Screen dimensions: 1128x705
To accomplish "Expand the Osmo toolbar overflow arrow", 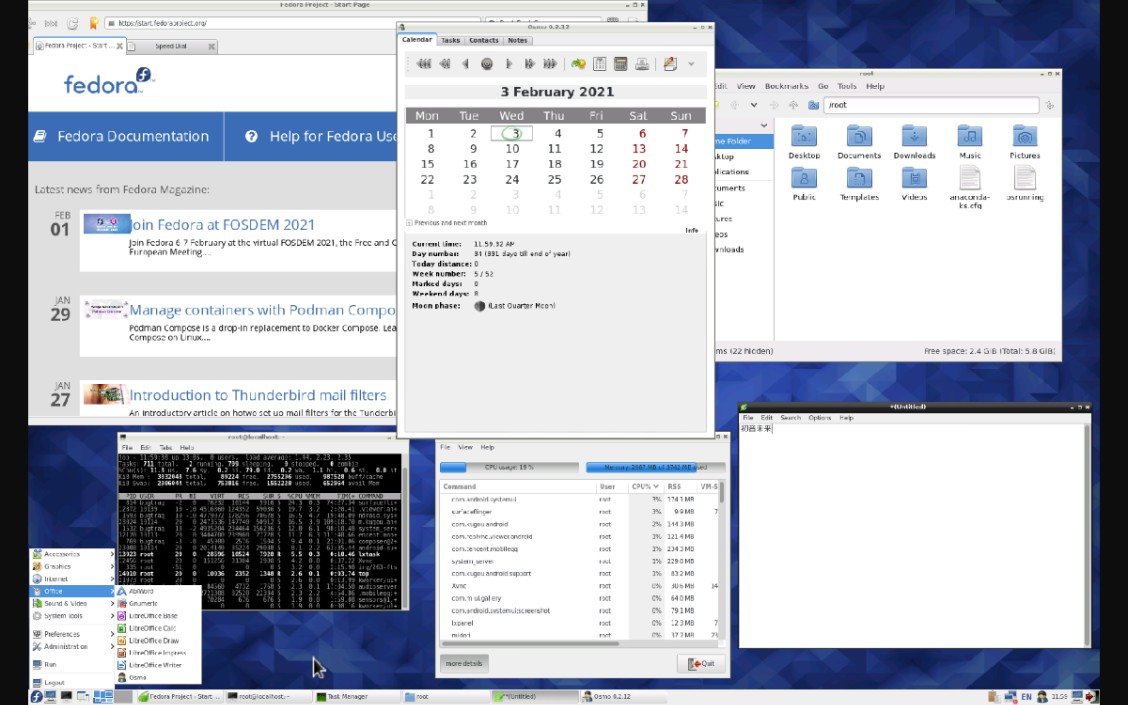I will tap(691, 64).
